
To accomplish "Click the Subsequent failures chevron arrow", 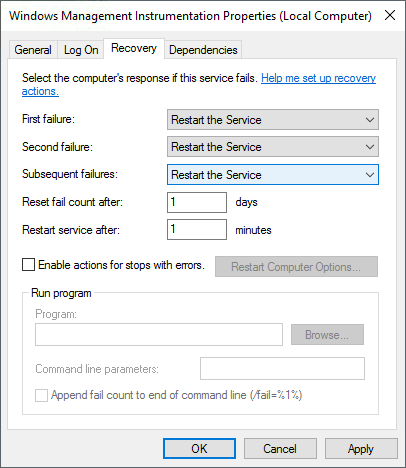I will pos(369,175).
